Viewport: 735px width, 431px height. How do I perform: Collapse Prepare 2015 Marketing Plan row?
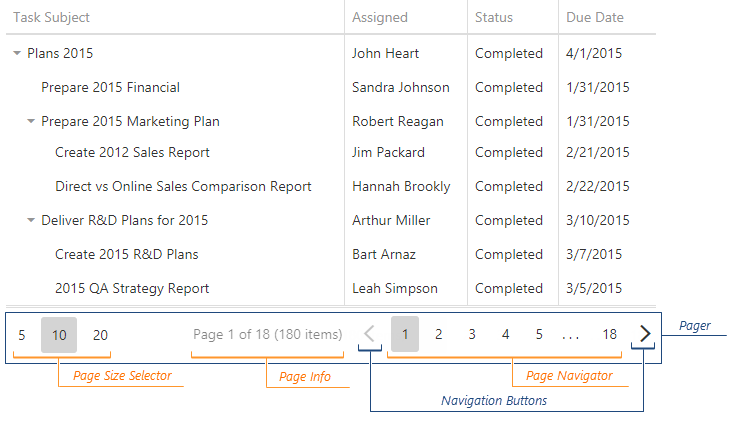pyautogui.click(x=31, y=122)
